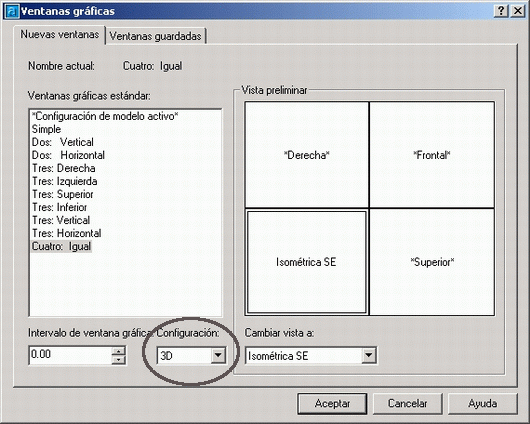Pick Tres: Horizontal from standard viewports

click(x=67, y=233)
